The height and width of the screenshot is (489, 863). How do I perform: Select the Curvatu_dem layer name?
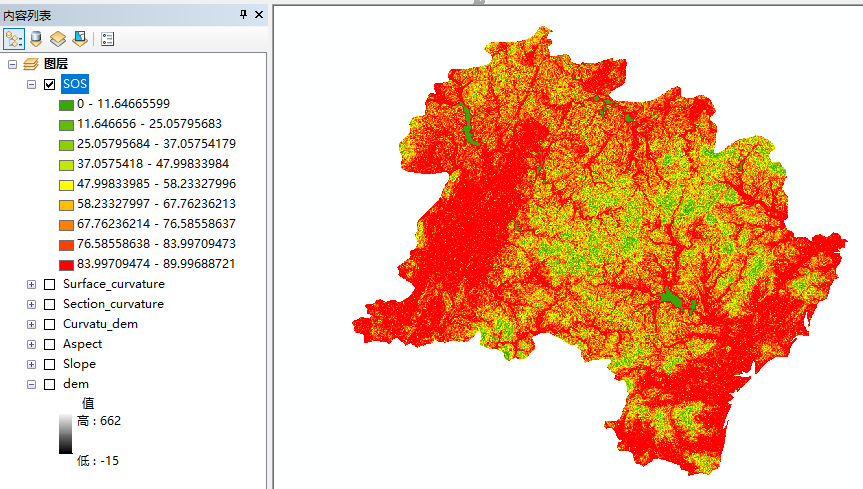pos(100,324)
